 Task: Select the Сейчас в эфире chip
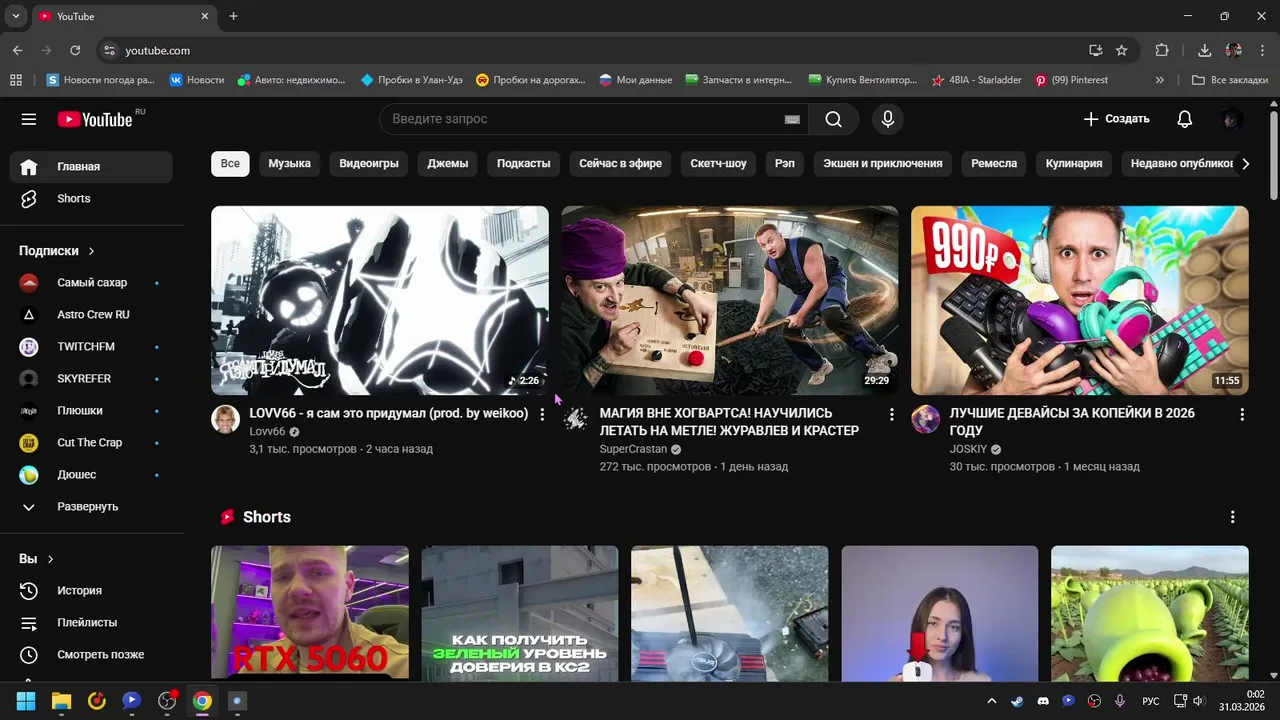click(620, 164)
